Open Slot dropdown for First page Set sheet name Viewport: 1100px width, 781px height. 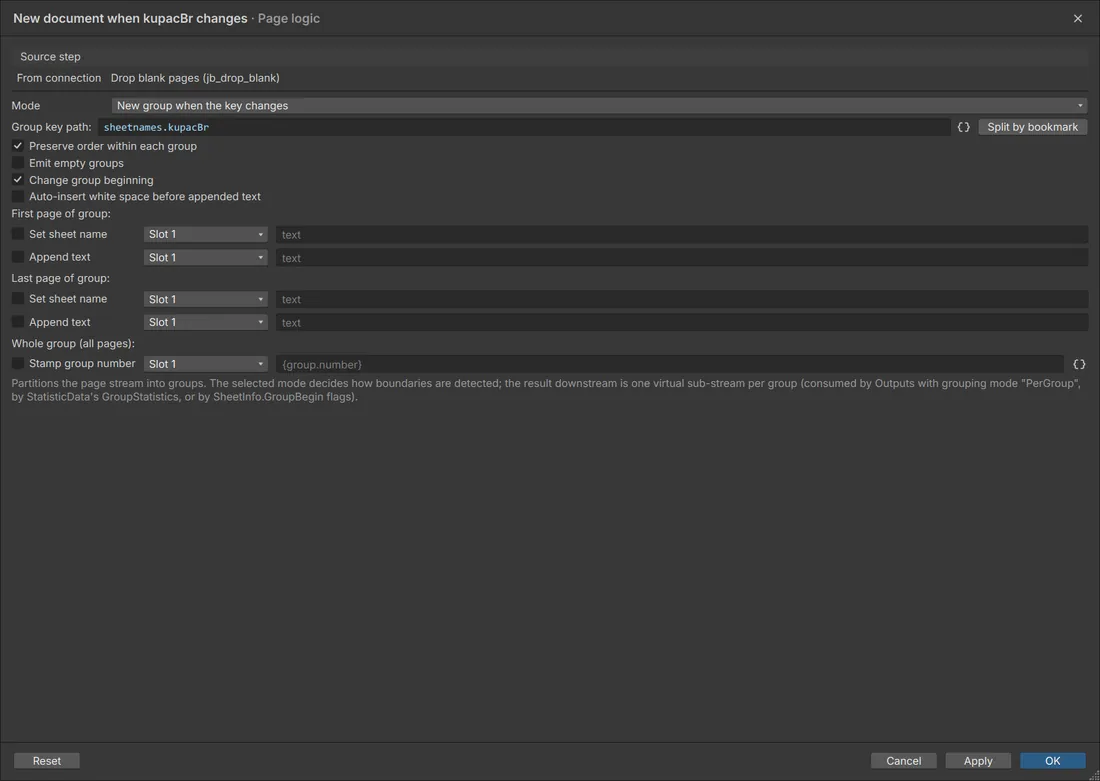point(206,234)
